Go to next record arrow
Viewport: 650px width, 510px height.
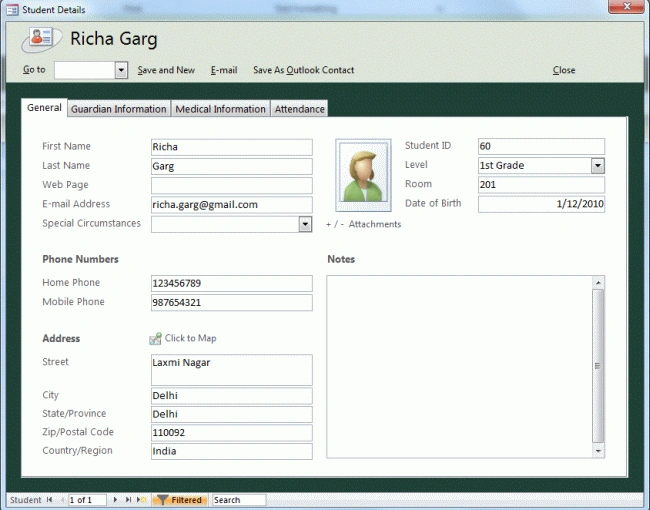[x=115, y=500]
